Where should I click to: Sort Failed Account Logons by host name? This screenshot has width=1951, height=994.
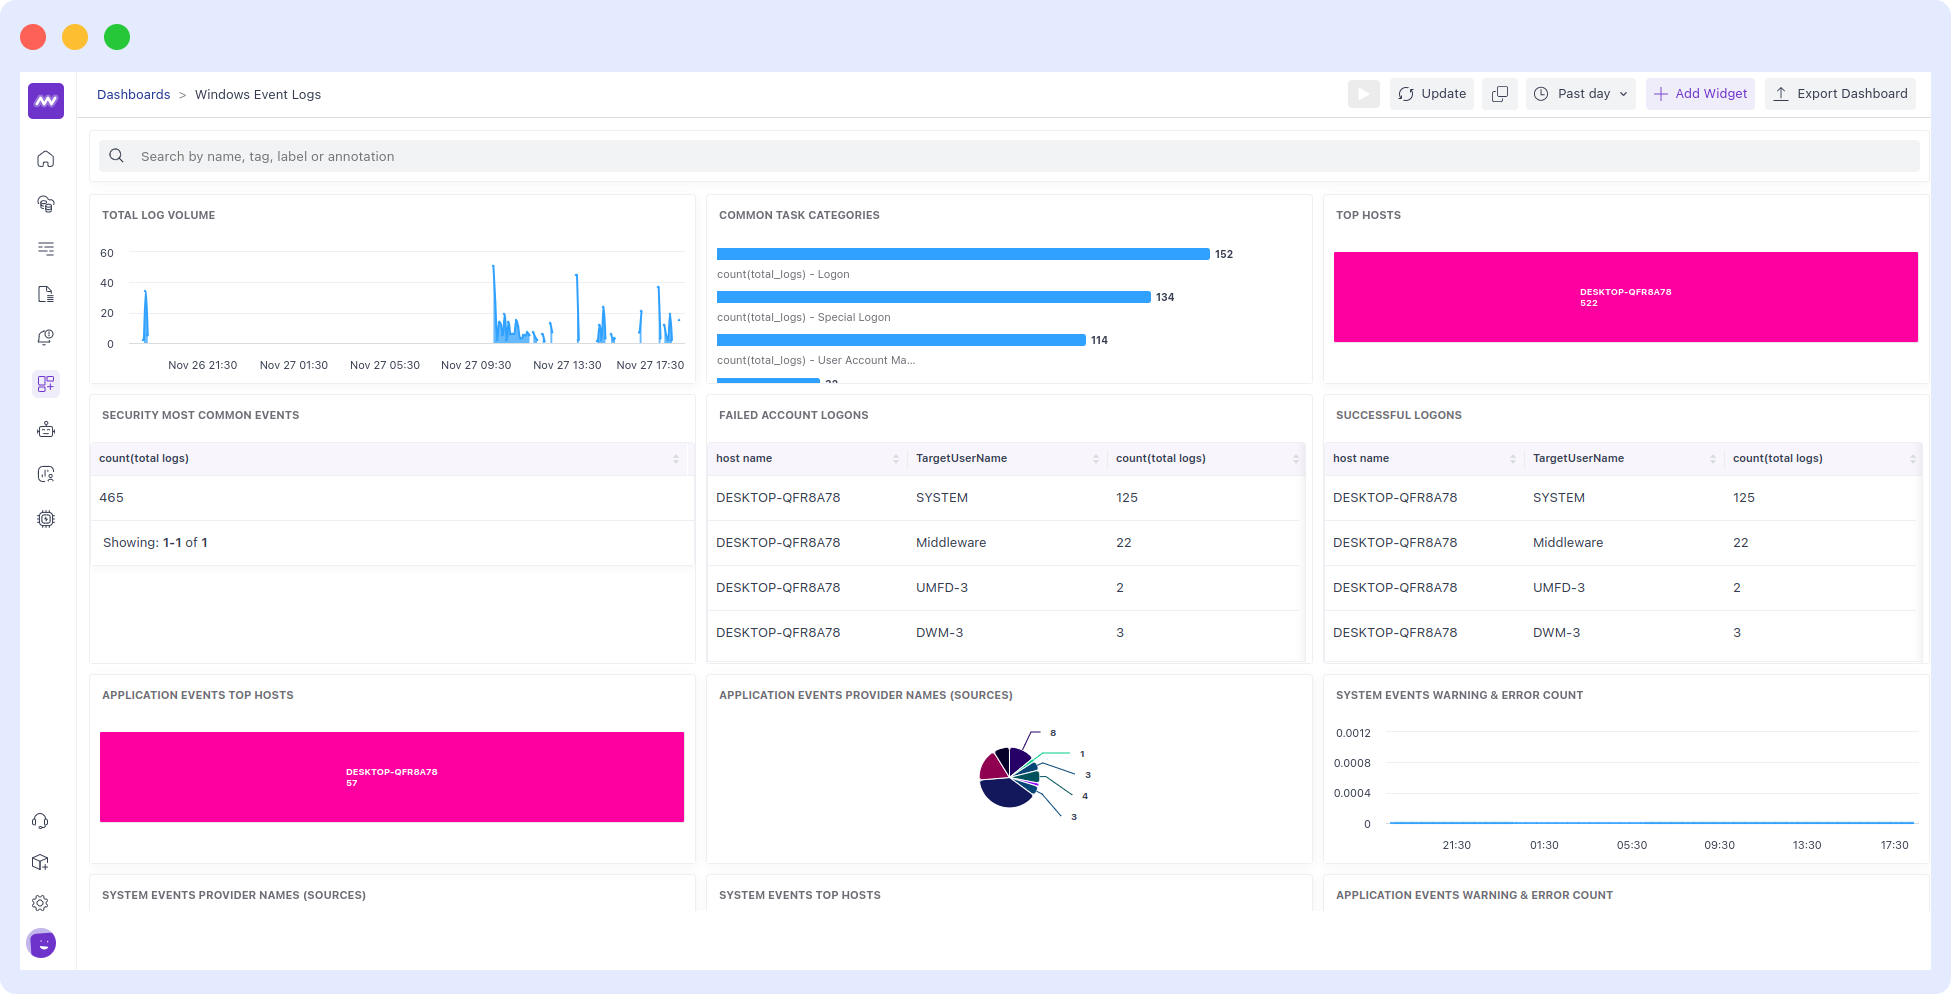[x=895, y=459]
